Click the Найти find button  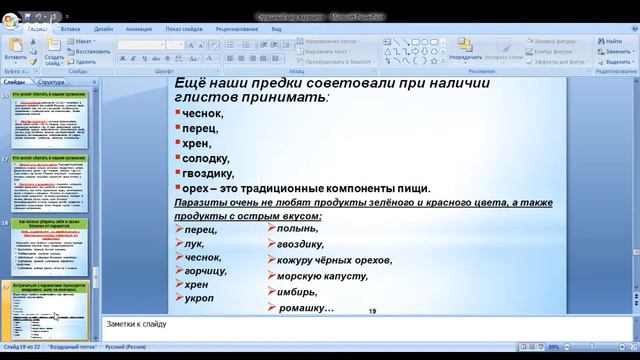click(610, 41)
